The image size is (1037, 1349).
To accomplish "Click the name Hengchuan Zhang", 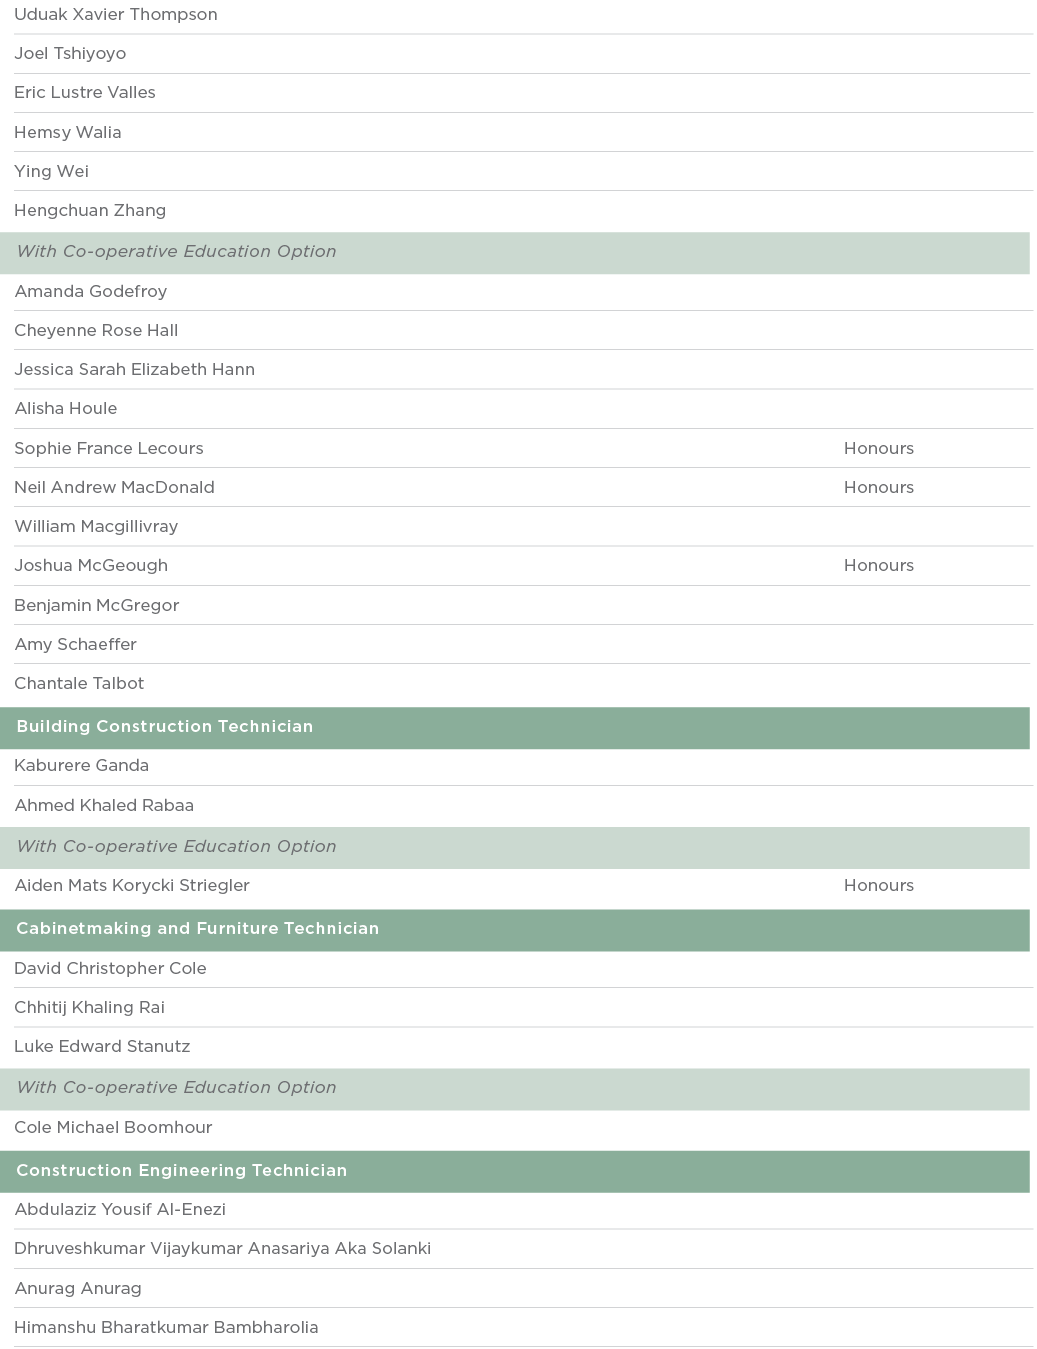I will pos(90,211).
